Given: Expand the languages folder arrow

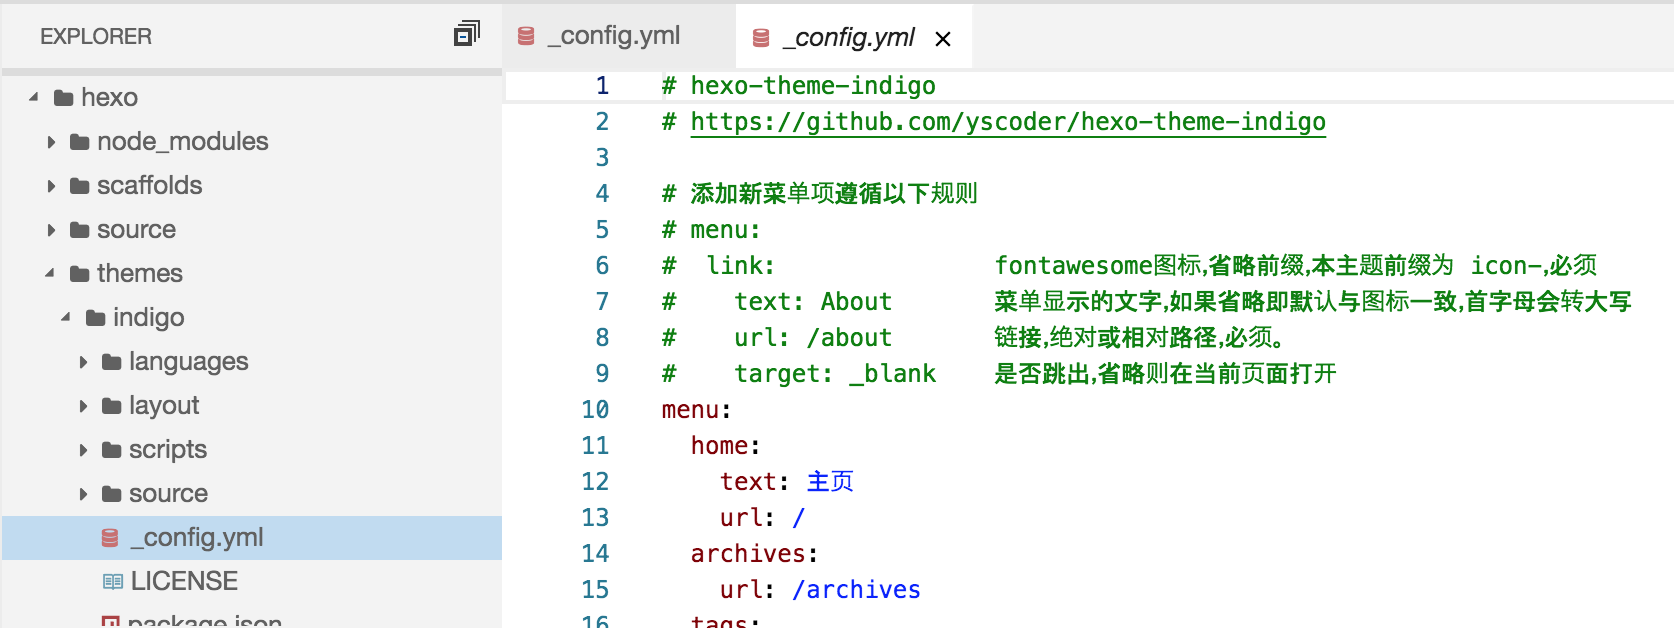Looking at the screenshot, I should 83,362.
